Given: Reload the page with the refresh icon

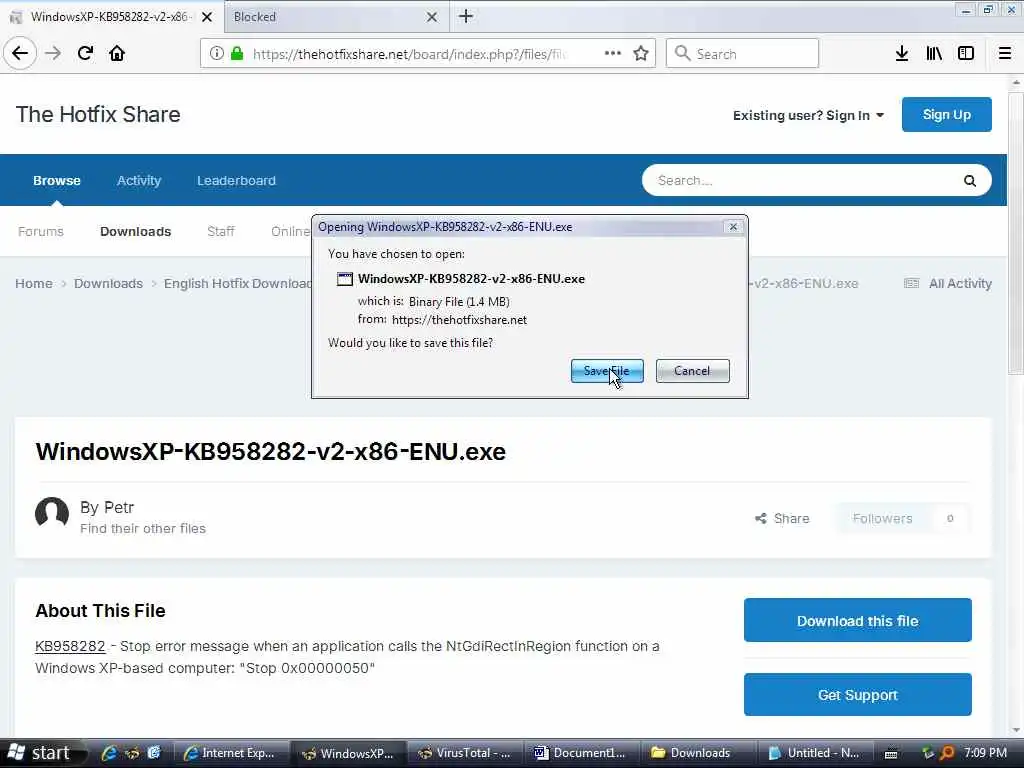Looking at the screenshot, I should [86, 54].
